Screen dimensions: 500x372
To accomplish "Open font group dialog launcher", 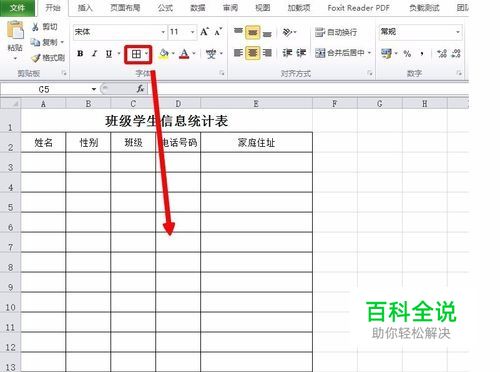I will (x=222, y=73).
